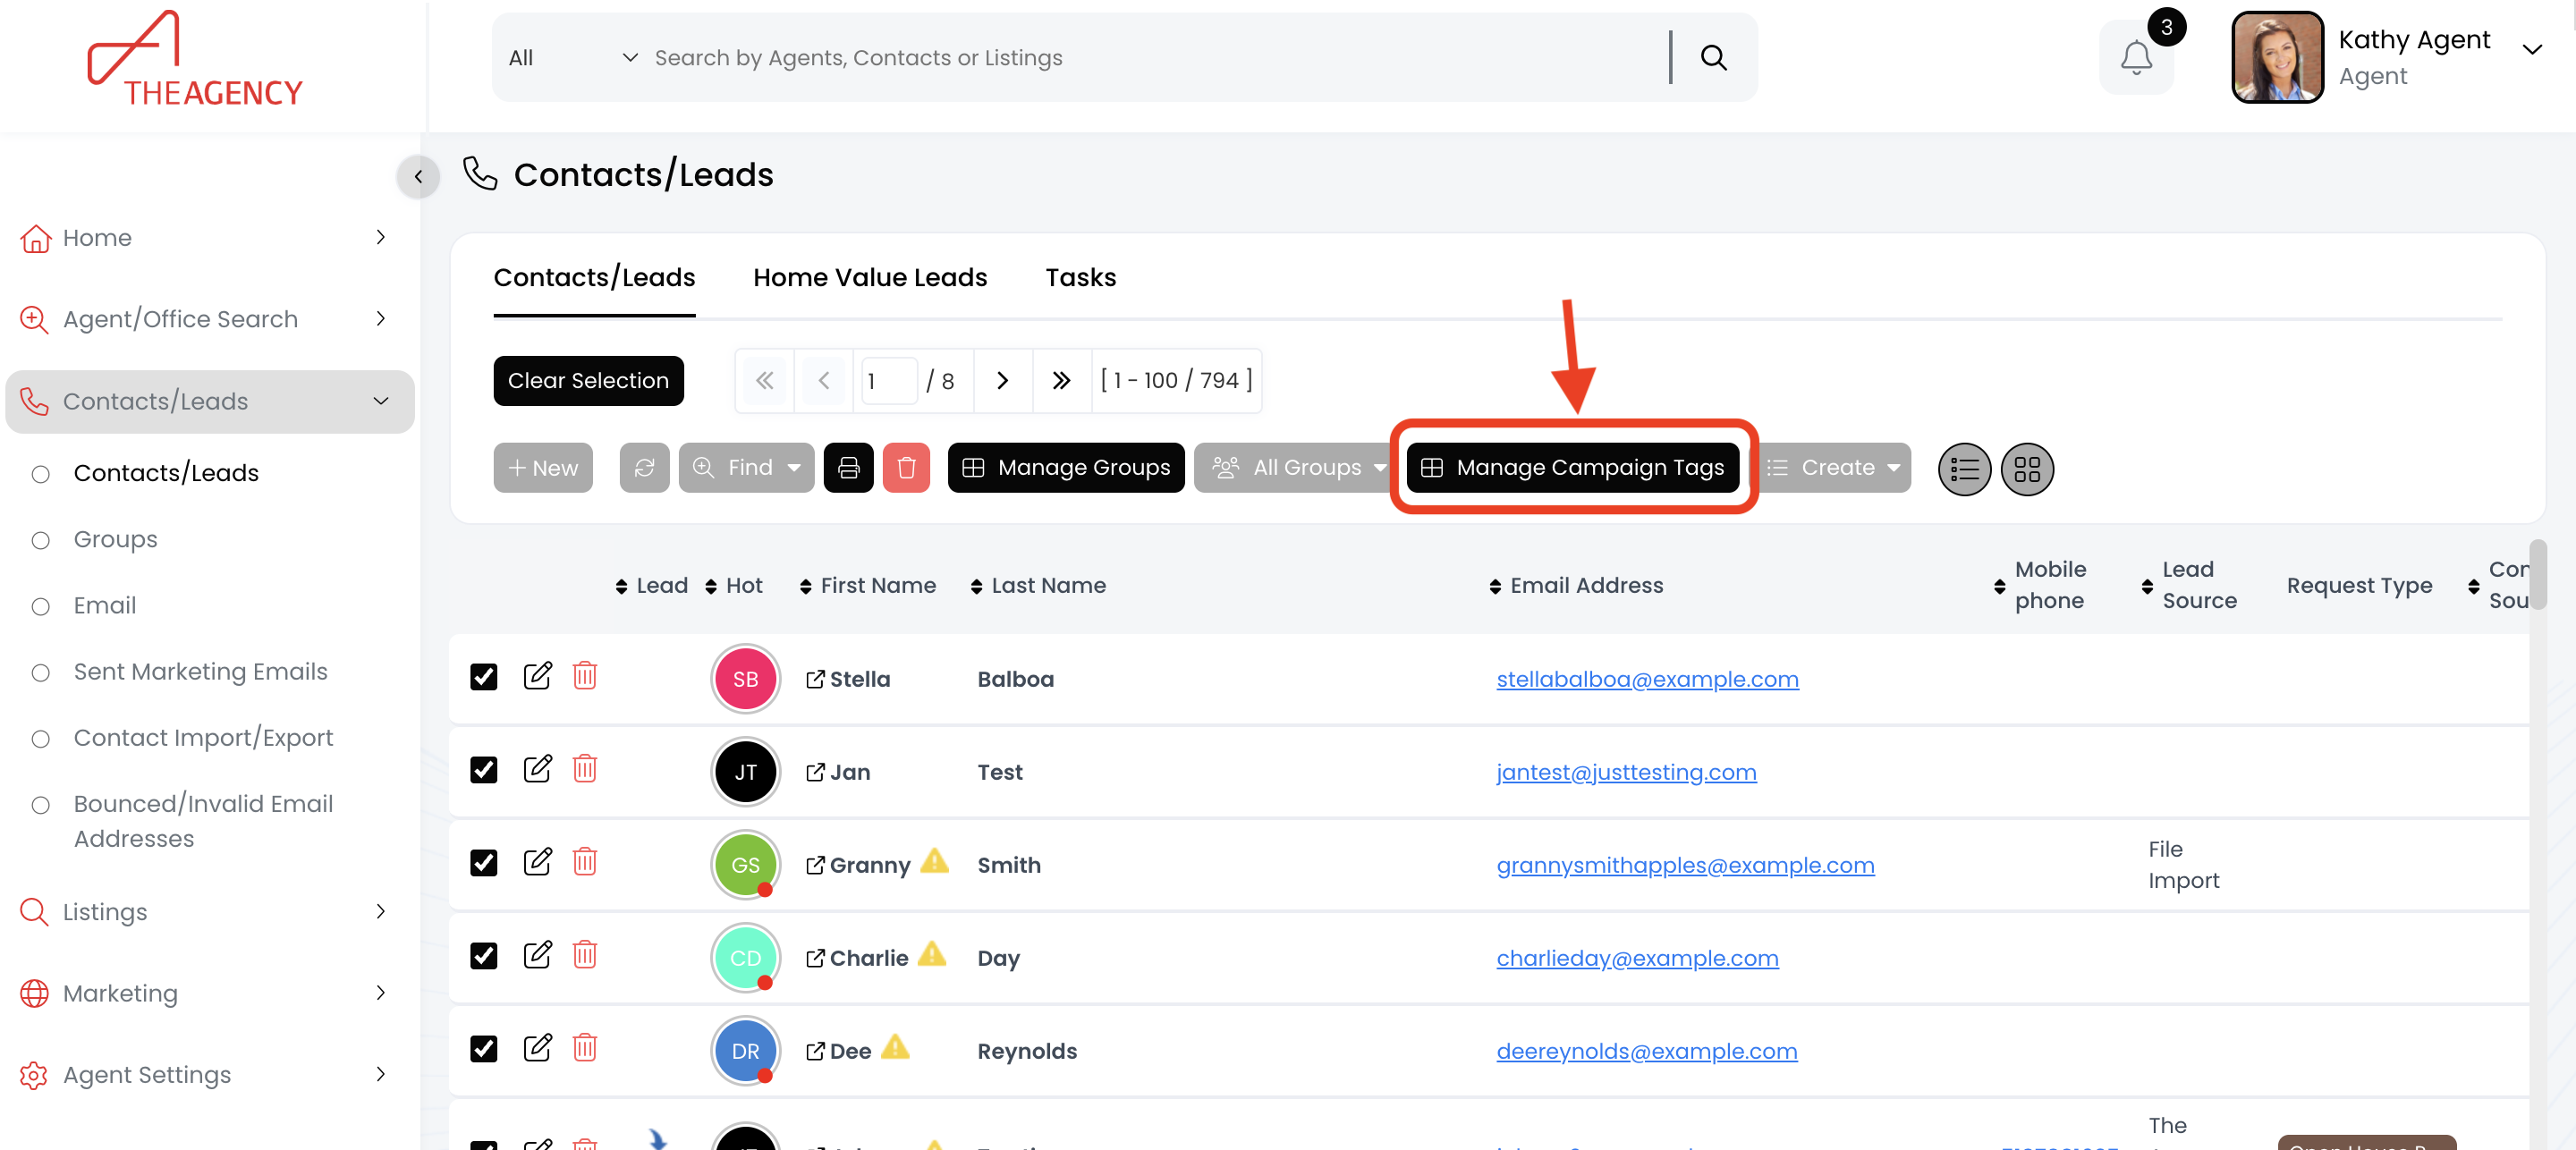This screenshot has height=1150, width=2576.
Task: Click the refresh contacts icon button
Action: tap(644, 468)
